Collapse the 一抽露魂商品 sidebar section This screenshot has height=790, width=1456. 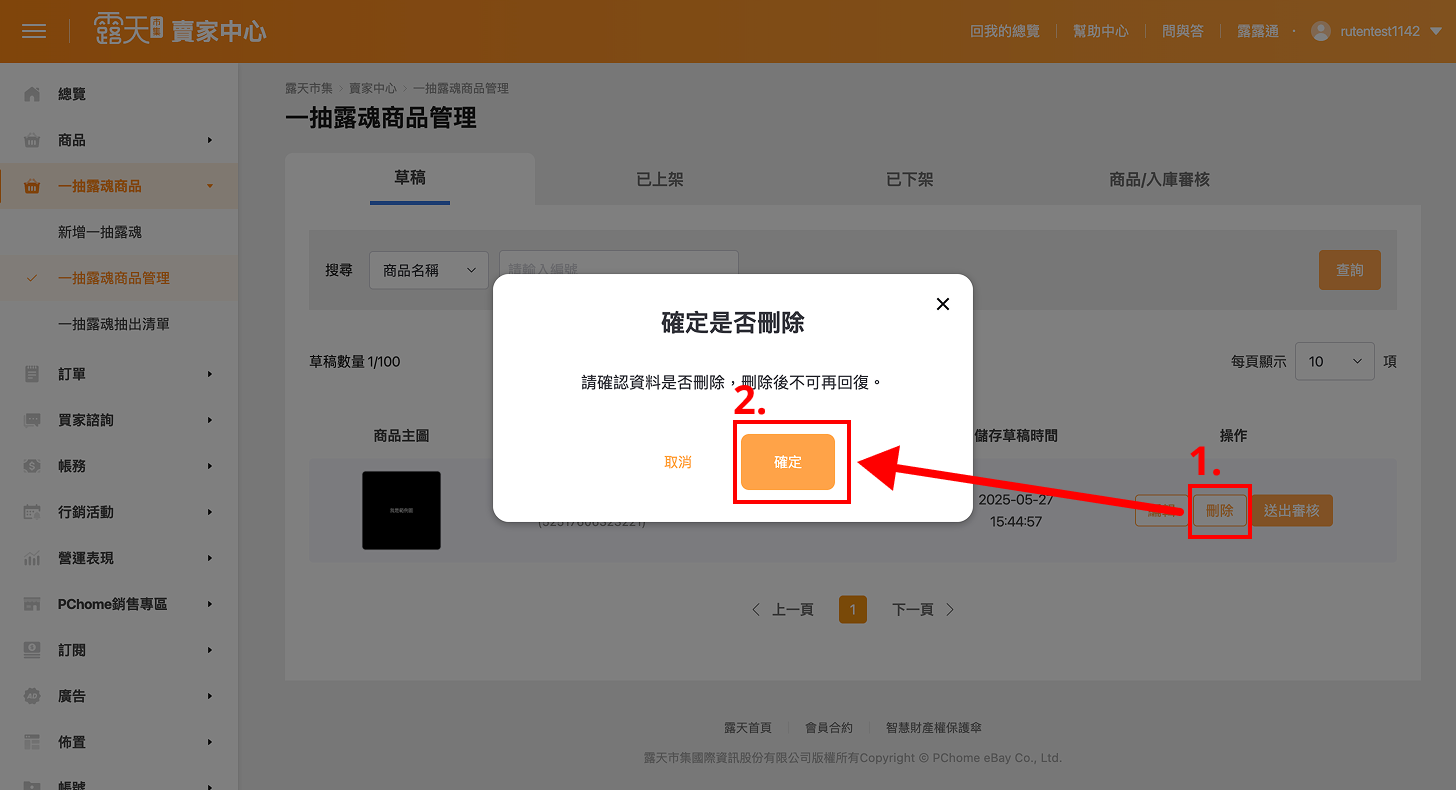click(x=210, y=186)
